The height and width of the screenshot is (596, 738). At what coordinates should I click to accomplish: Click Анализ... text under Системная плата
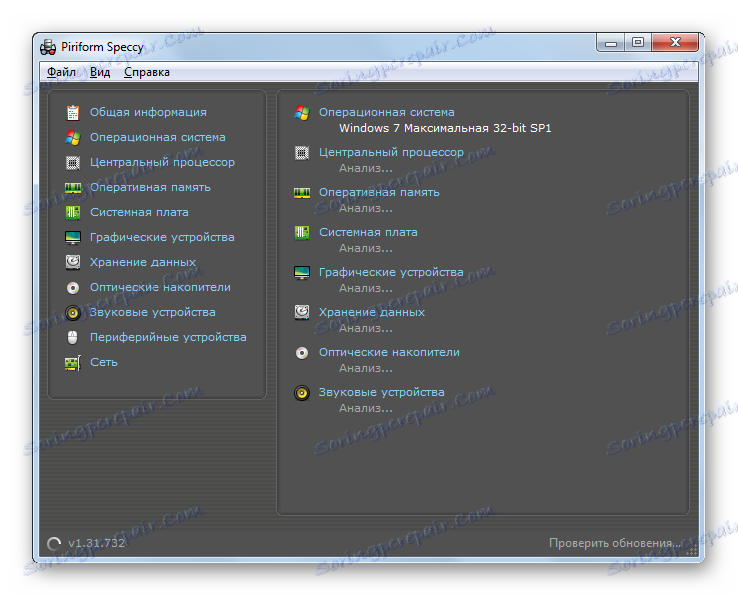pos(366,248)
